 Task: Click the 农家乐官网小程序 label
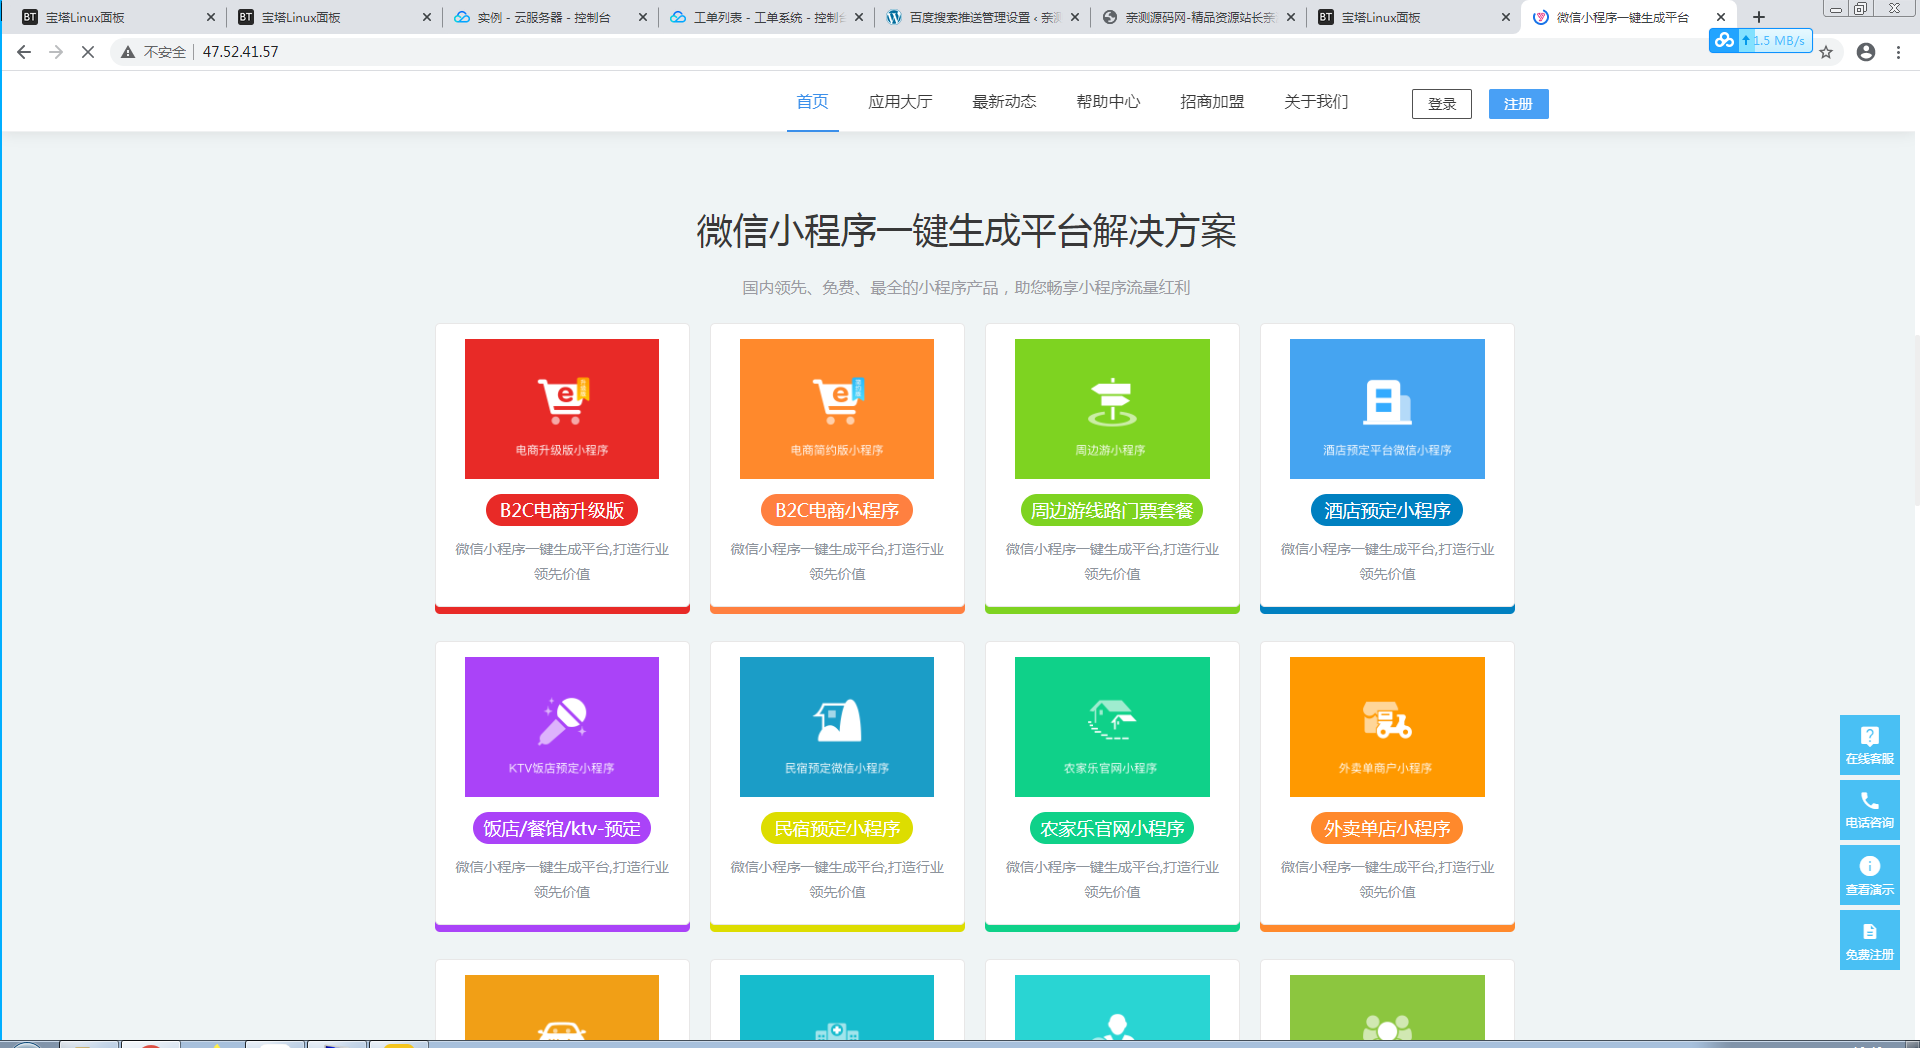tap(1112, 829)
